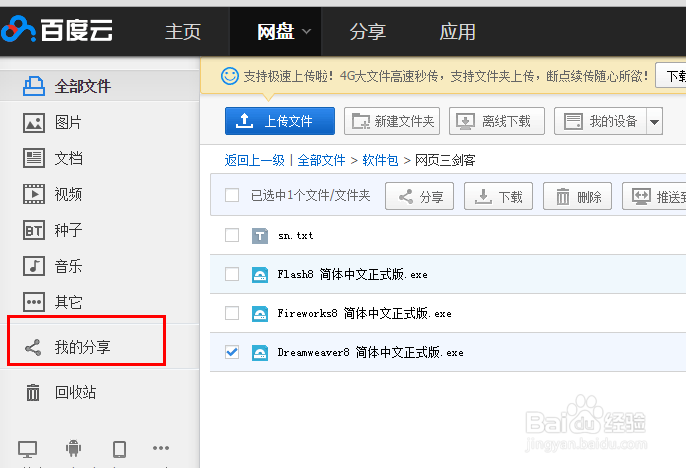Open the 全部文件 printer-style icon
The image size is (686, 468).
(x=34, y=86)
